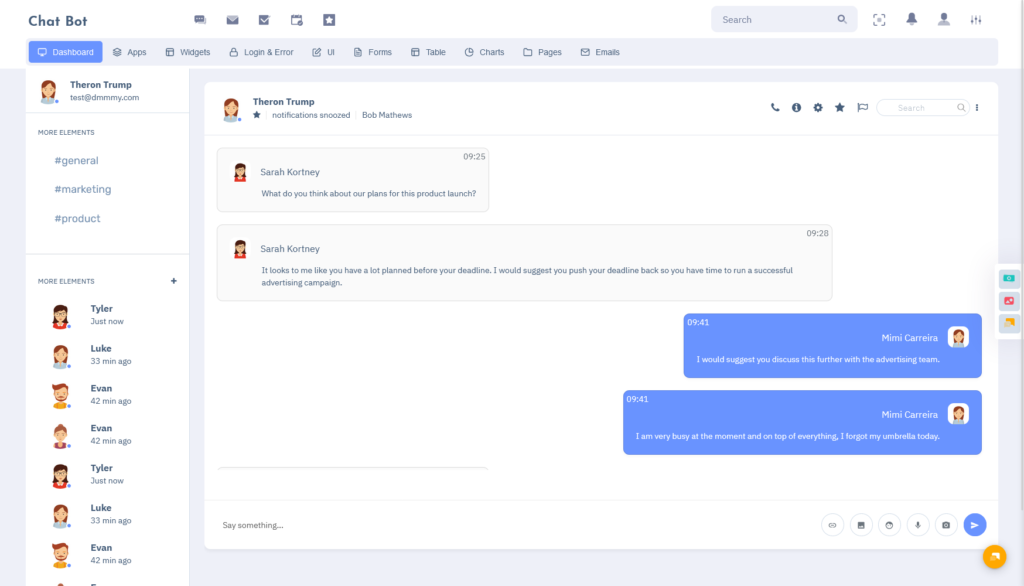Flag the conversation with the flag icon
The height and width of the screenshot is (586, 1024).
point(862,107)
